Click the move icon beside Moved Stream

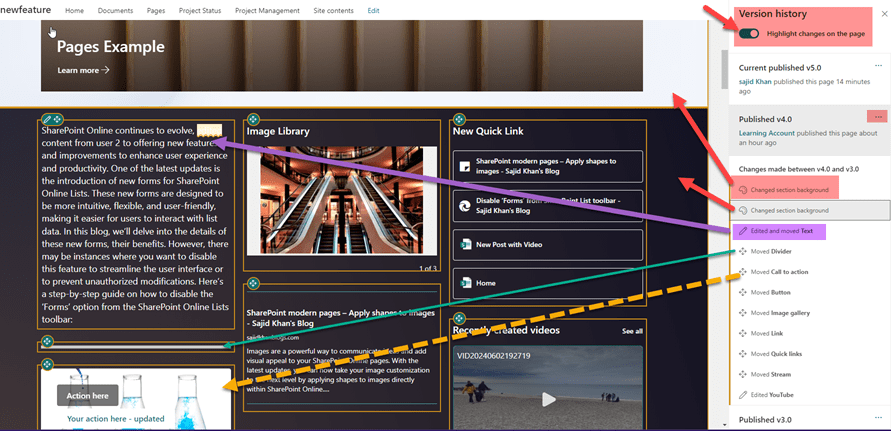tap(743, 374)
